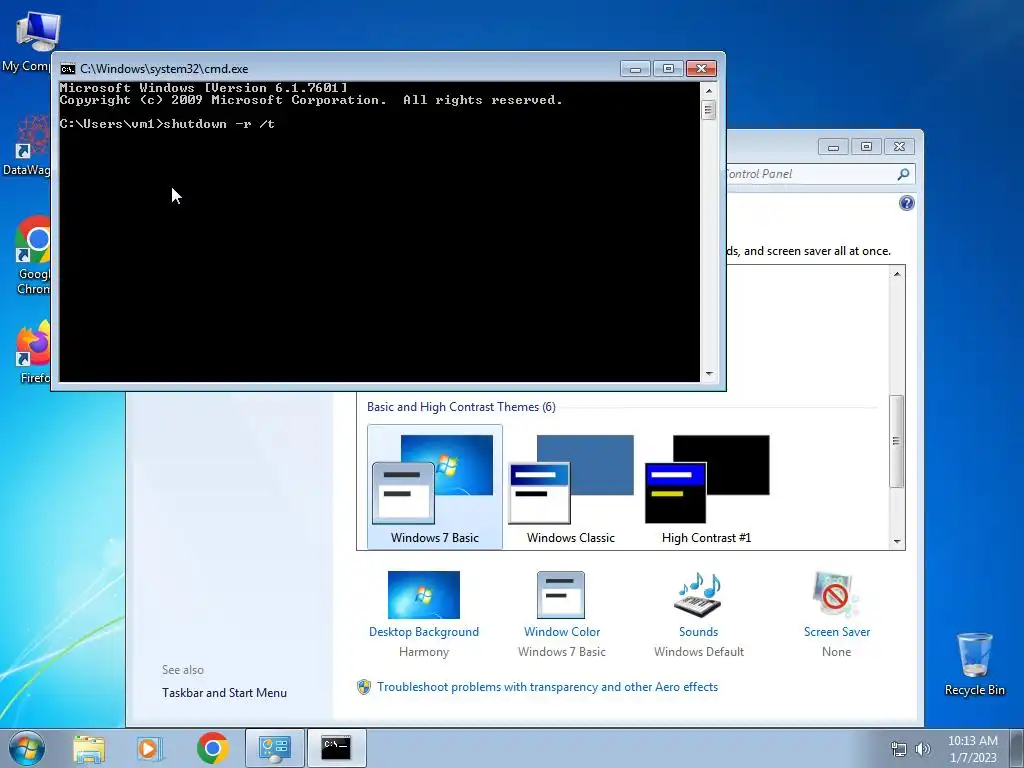Open Troubleshoot problems with transparency link
The image size is (1024, 768).
[547, 687]
